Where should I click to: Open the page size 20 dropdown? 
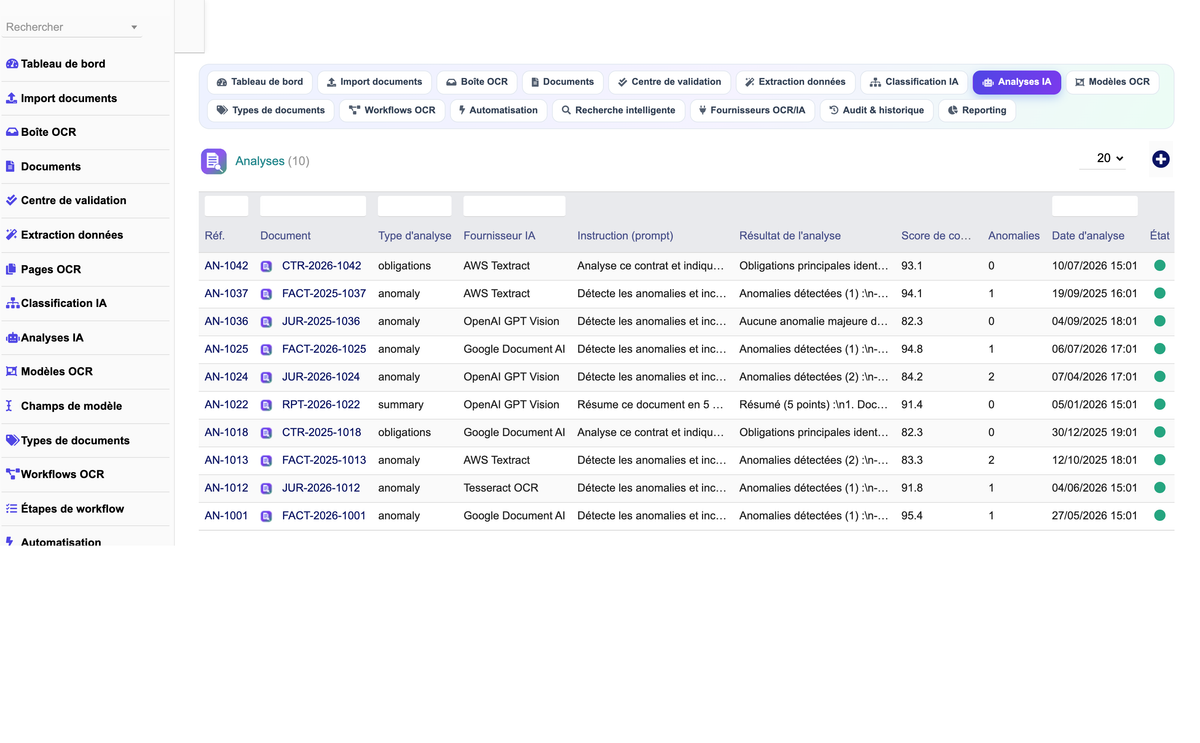click(1104, 159)
